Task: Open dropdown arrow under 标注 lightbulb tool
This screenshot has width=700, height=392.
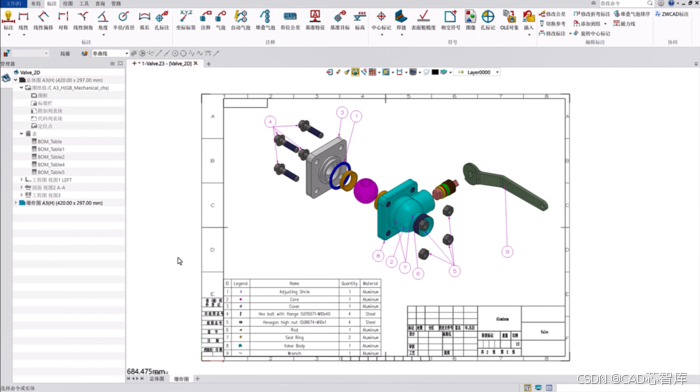Action: click(x=8, y=35)
